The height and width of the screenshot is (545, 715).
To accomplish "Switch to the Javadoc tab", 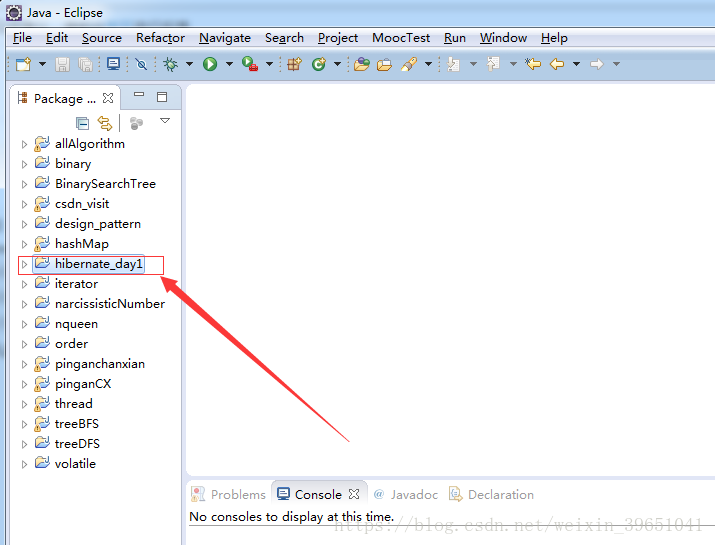I will tap(405, 494).
